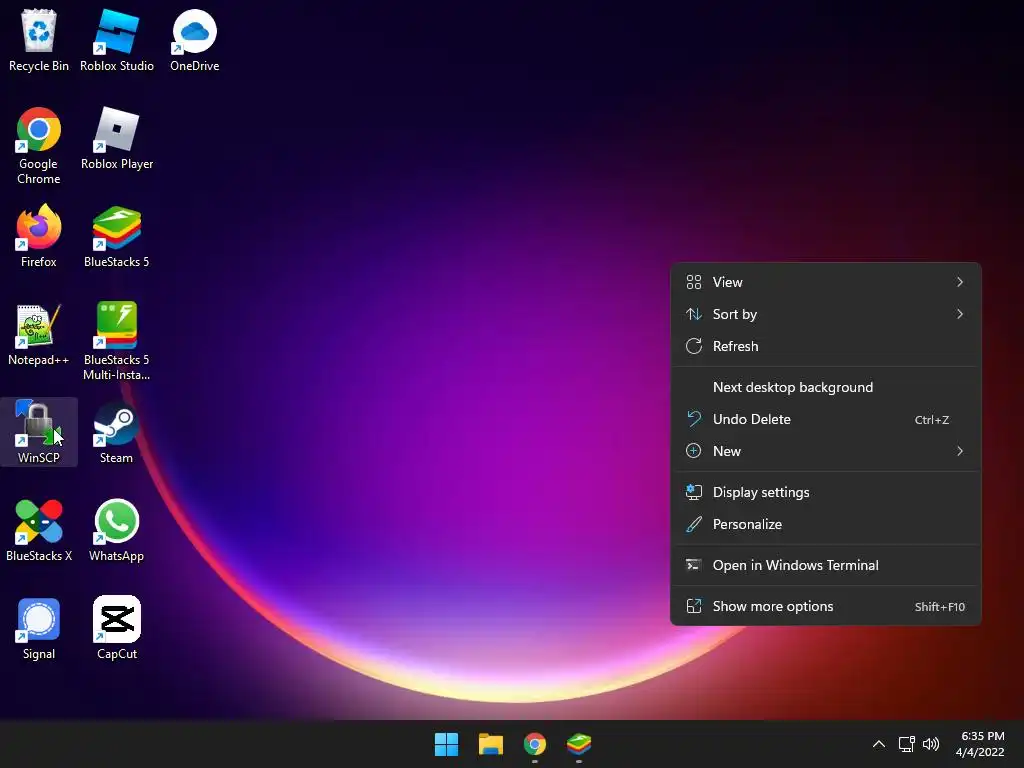
Task: Open File Explorer from the taskbar
Action: point(490,744)
